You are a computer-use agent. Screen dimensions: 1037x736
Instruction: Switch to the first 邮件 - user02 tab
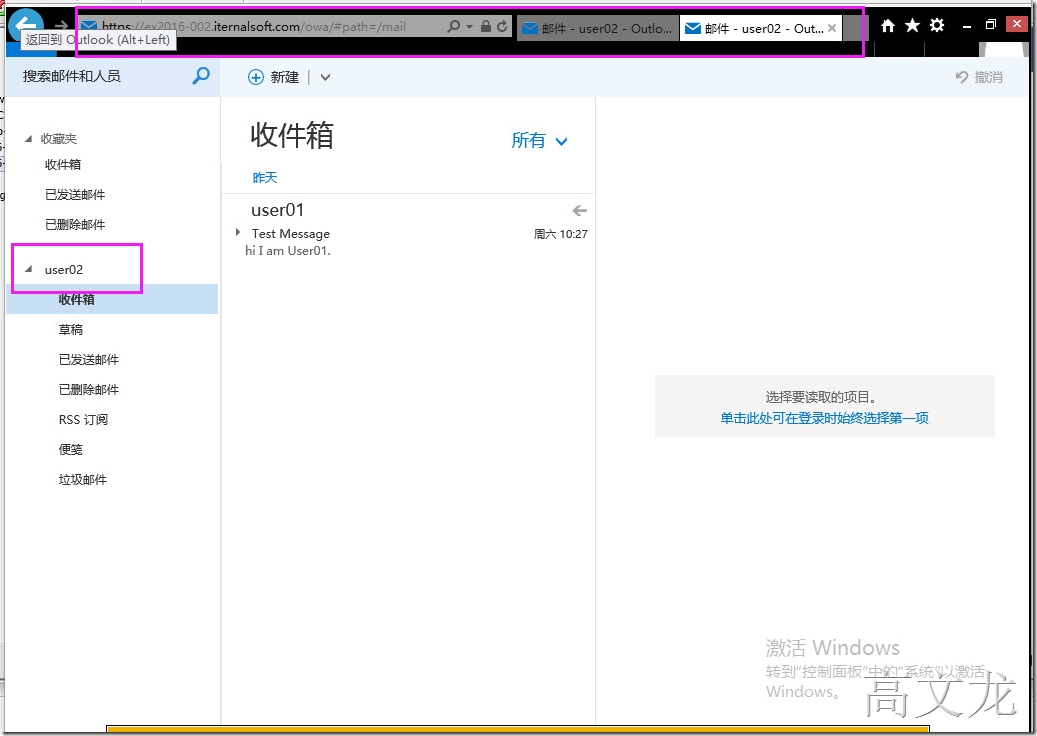(x=598, y=28)
